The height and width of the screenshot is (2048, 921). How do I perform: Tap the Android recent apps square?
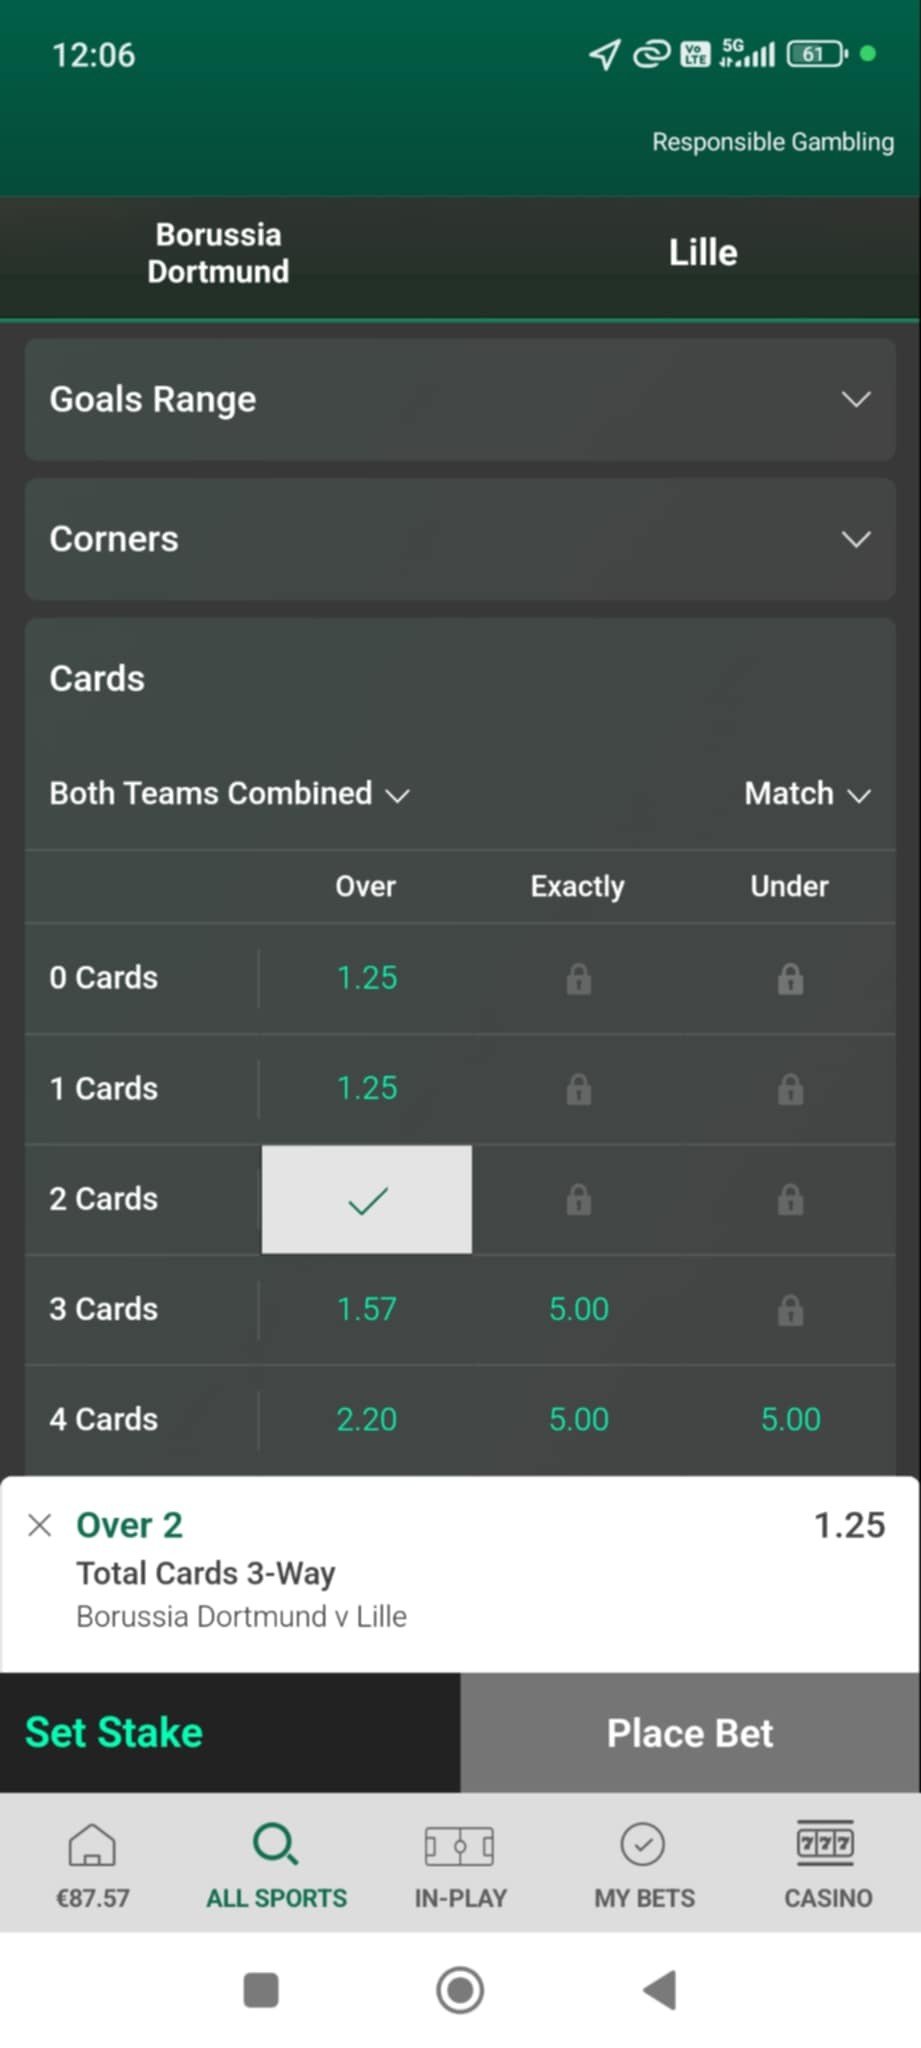click(x=261, y=1990)
